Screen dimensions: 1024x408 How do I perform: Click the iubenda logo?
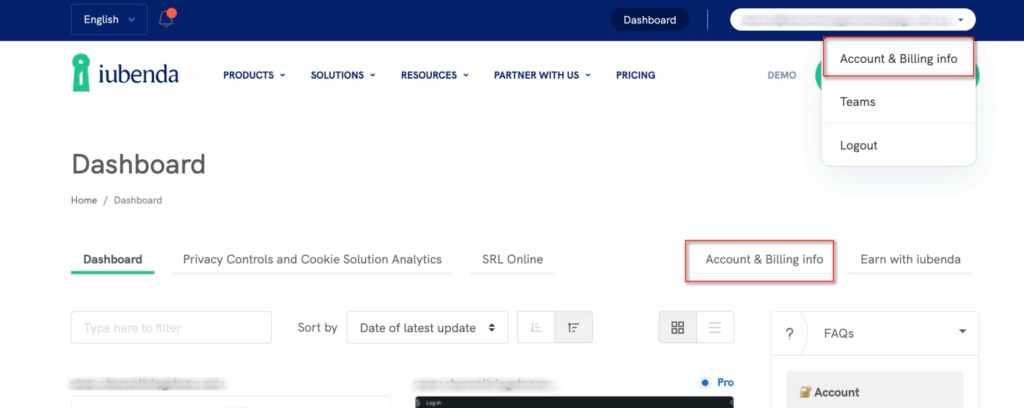point(125,75)
